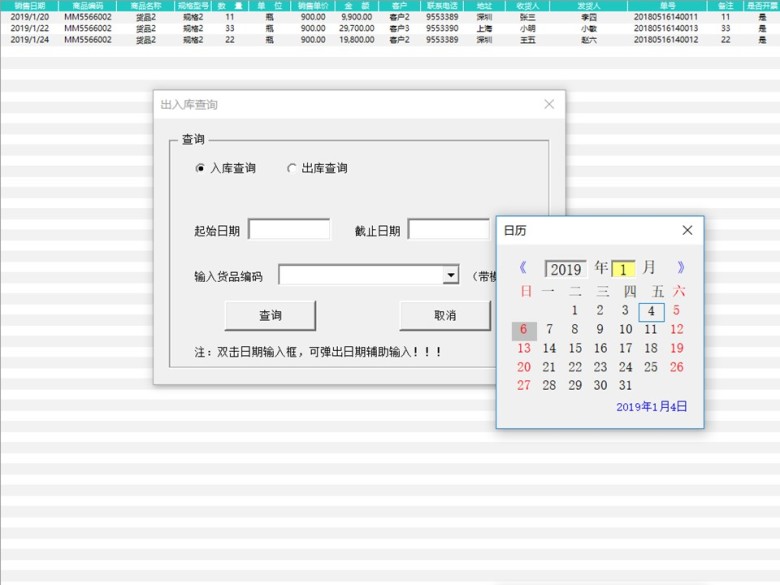The image size is (780, 585).
Task: Open the 输入货品编码 dropdown arrow
Action: pos(451,275)
